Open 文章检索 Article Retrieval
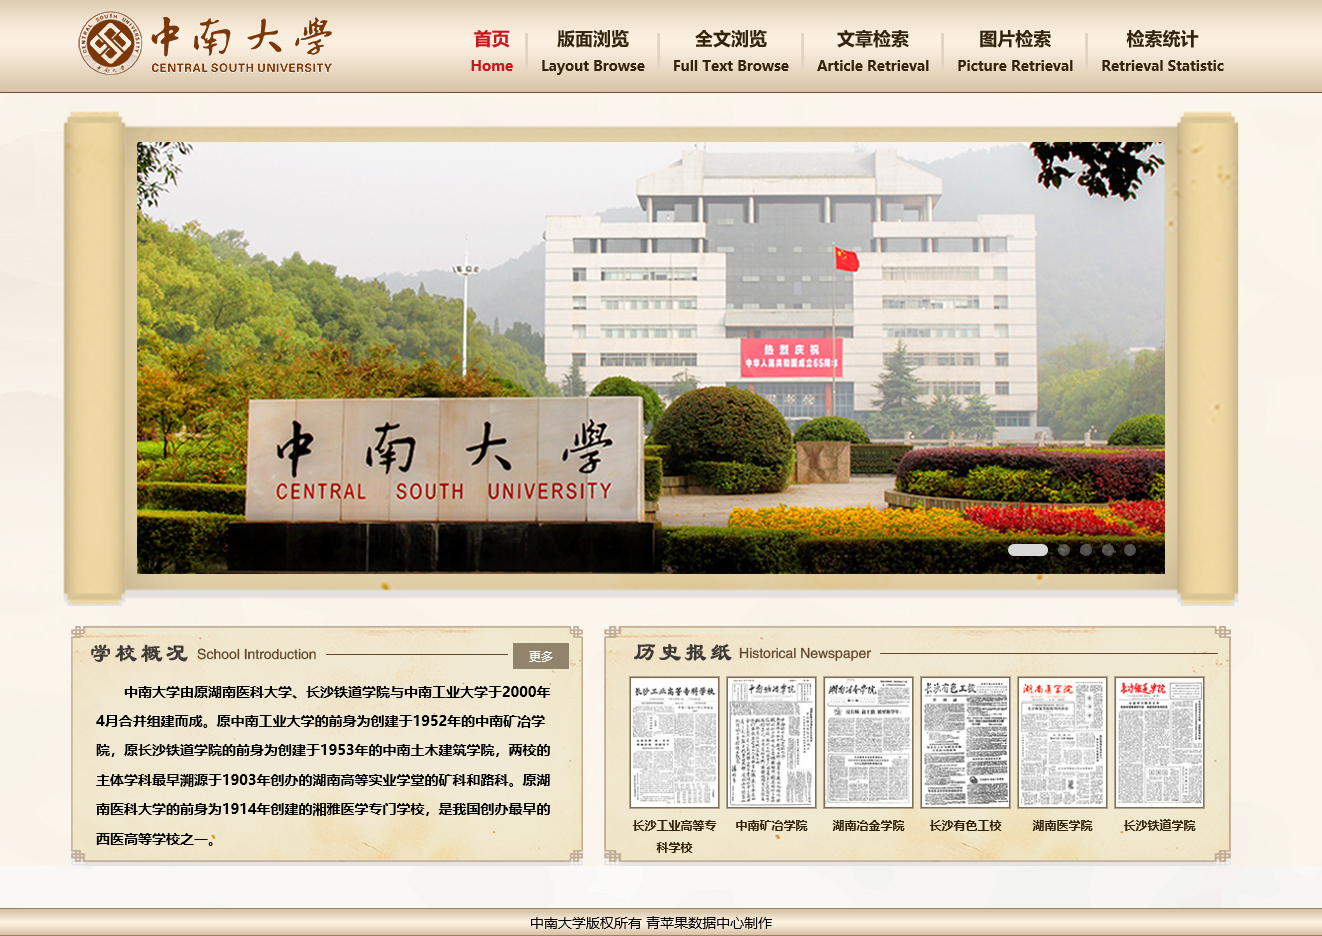The height and width of the screenshot is (936, 1322). tap(873, 52)
